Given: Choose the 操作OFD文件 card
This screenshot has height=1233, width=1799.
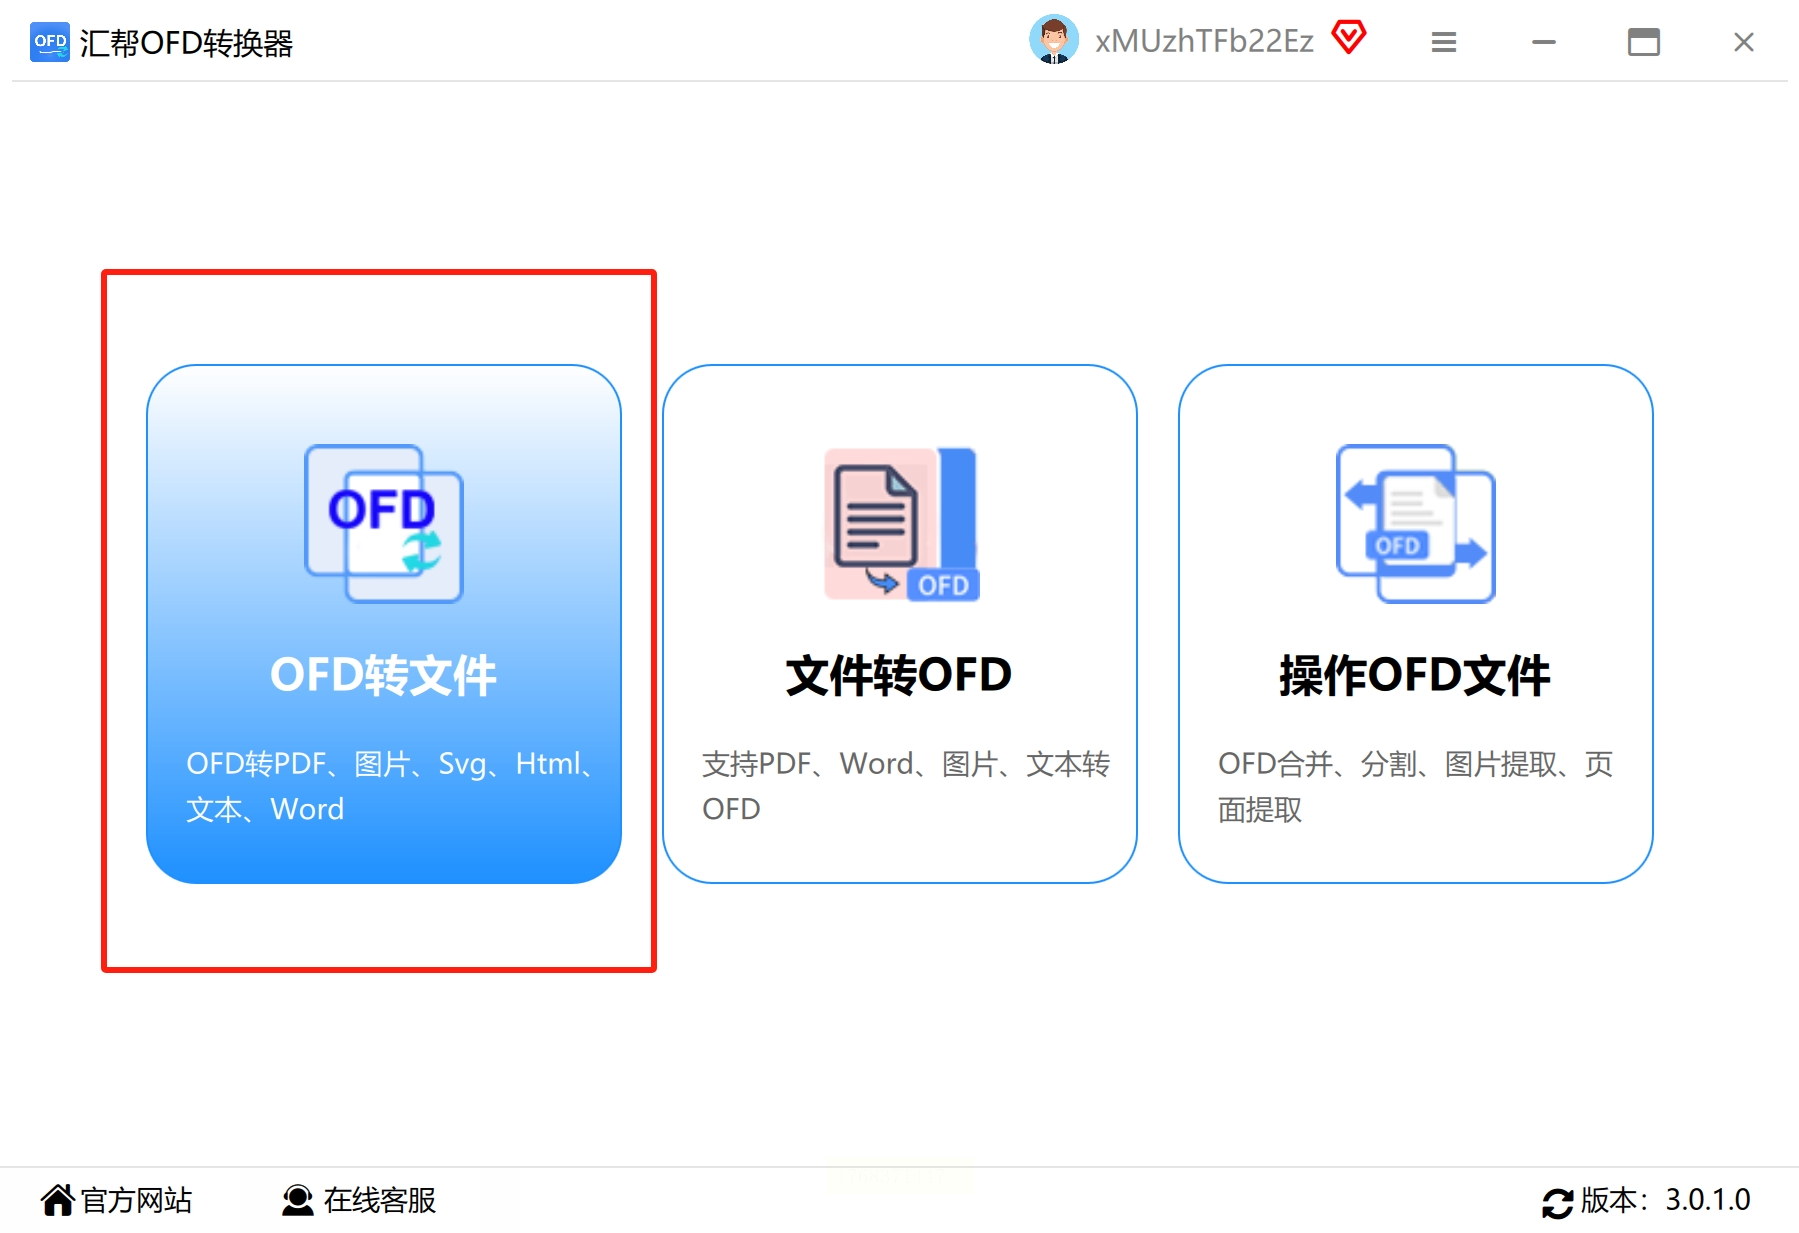Looking at the screenshot, I should point(1413,620).
